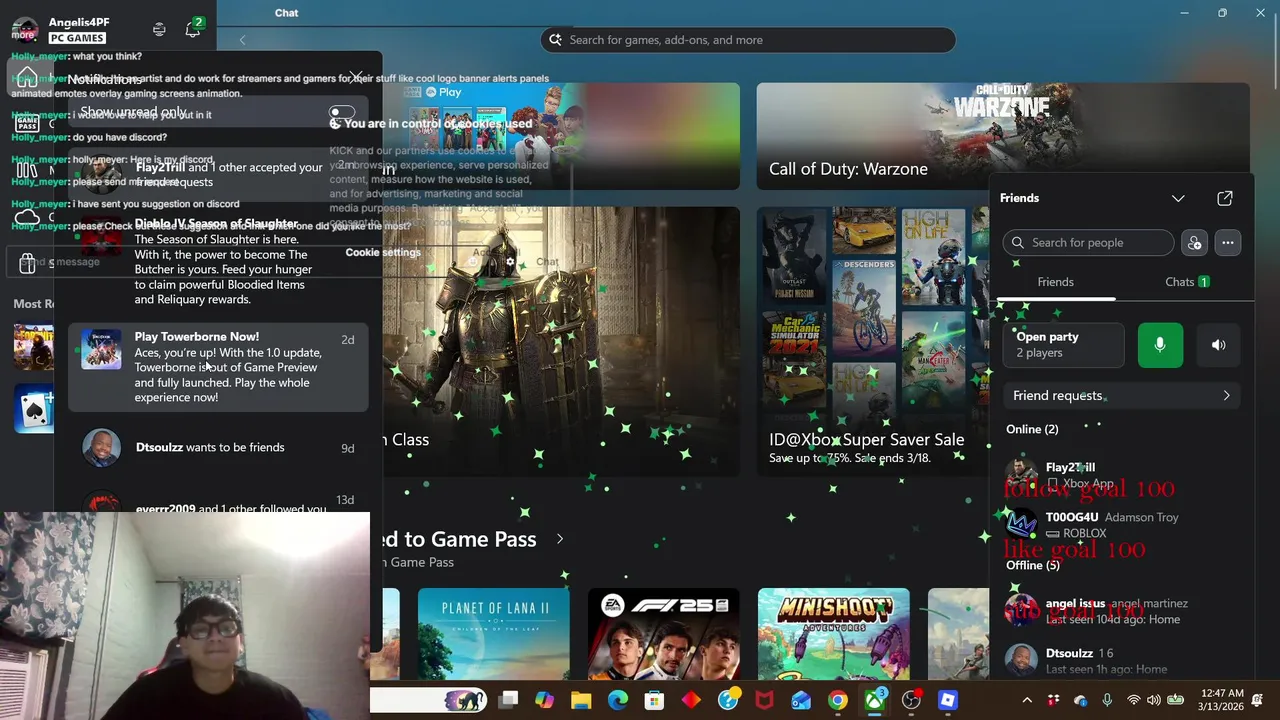The width and height of the screenshot is (1280, 720).
Task: Open the Store bag icon in sidebar
Action: (28, 262)
